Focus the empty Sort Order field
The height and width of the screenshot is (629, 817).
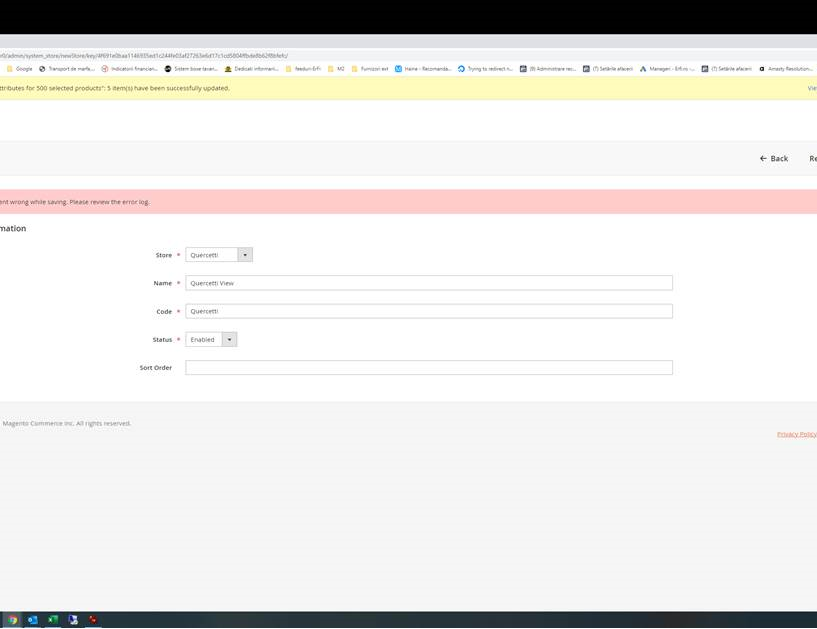pyautogui.click(x=428, y=368)
